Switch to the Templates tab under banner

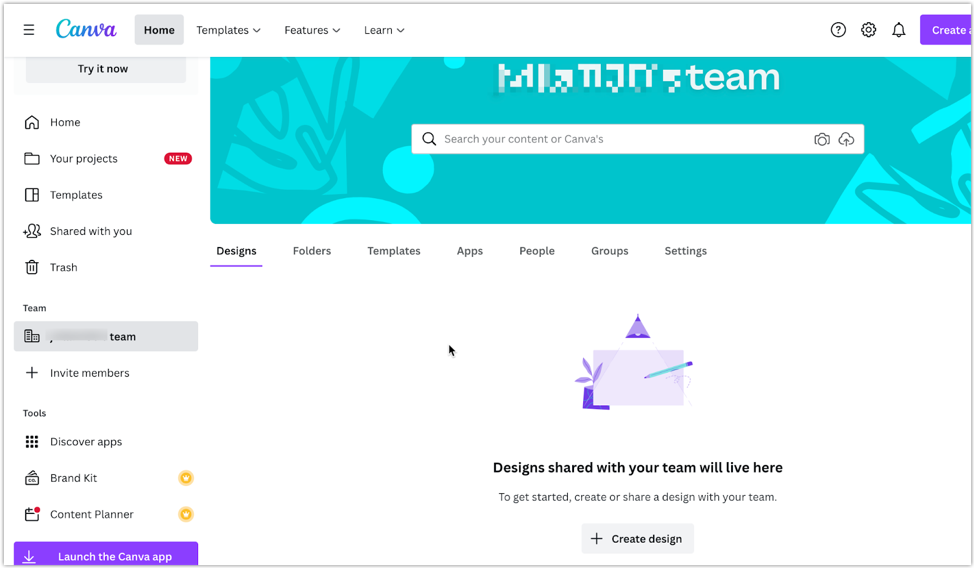(394, 251)
